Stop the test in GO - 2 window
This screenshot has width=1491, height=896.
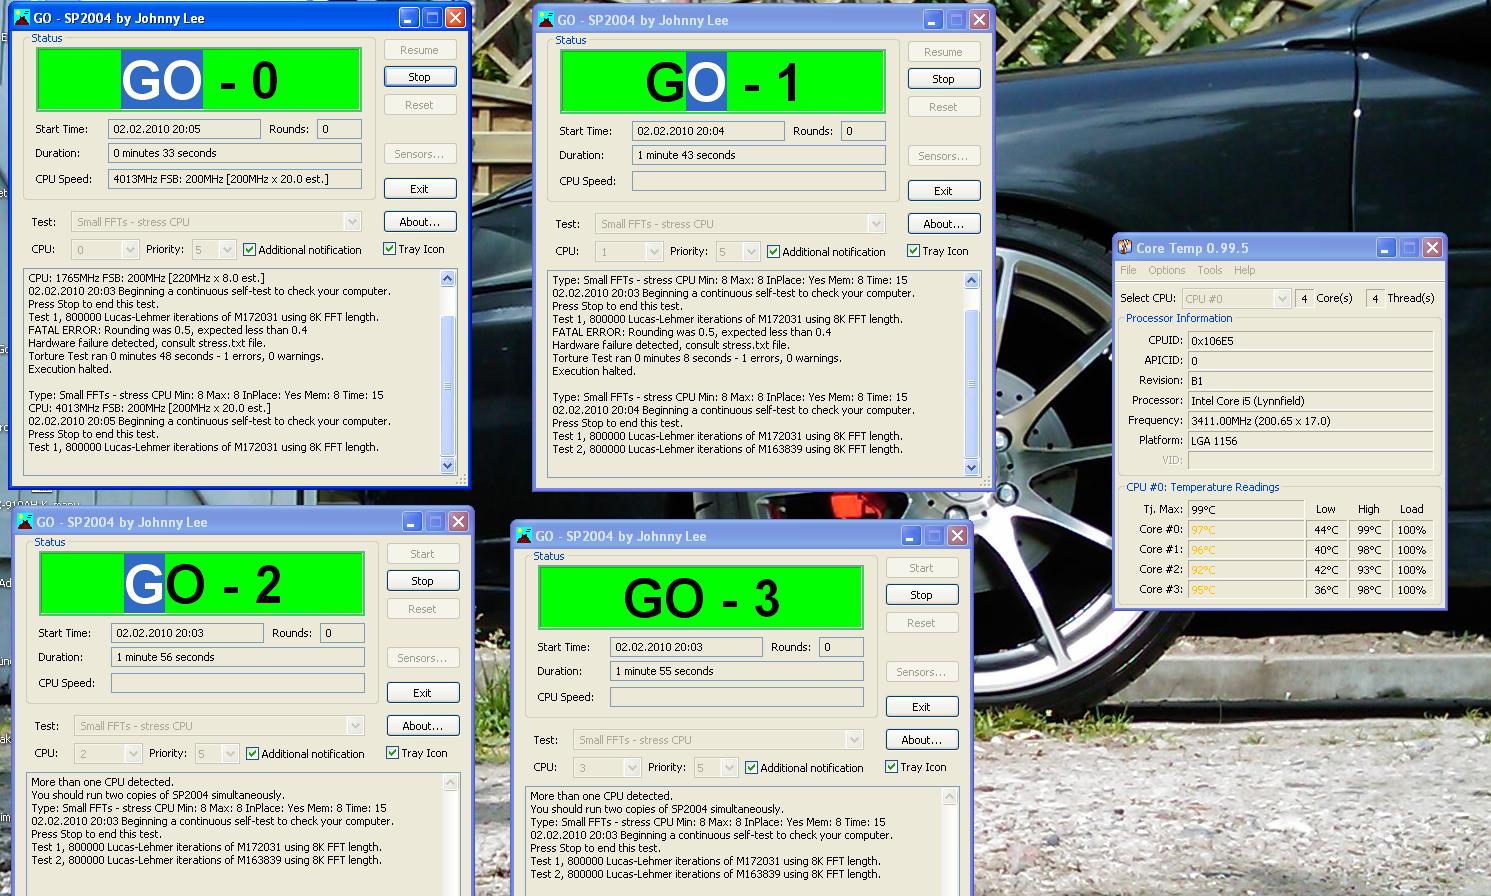point(423,581)
